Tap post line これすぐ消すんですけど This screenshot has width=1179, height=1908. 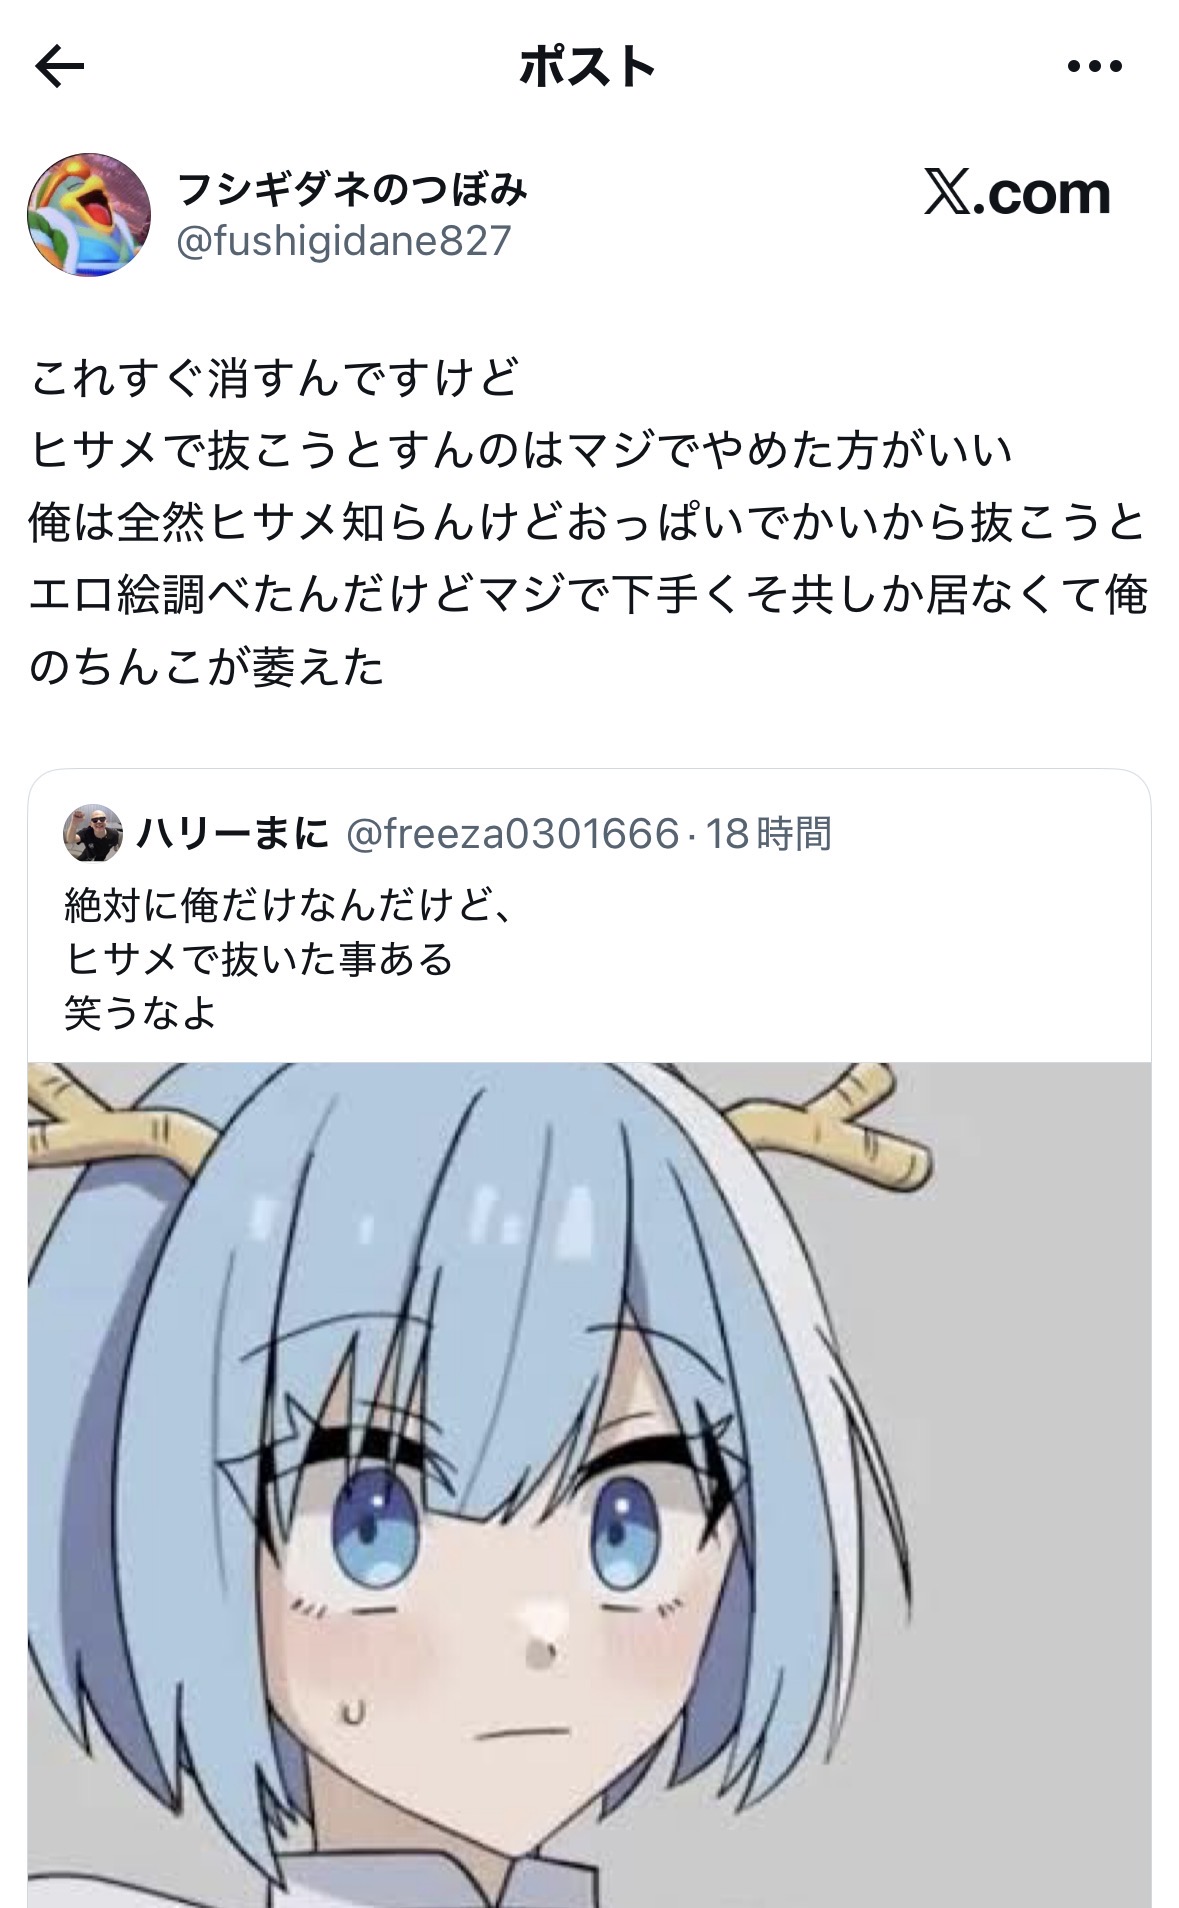[275, 379]
